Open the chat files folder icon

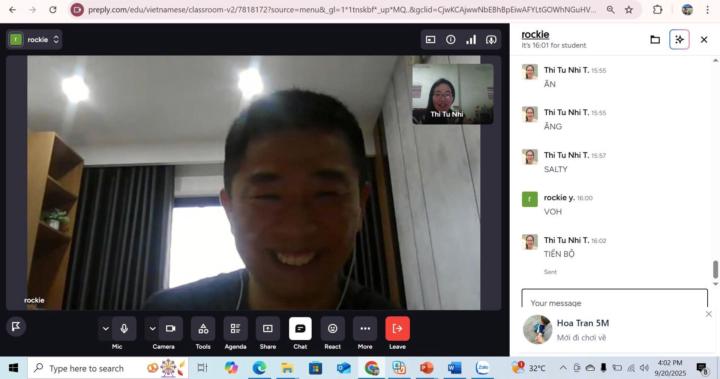(655, 40)
